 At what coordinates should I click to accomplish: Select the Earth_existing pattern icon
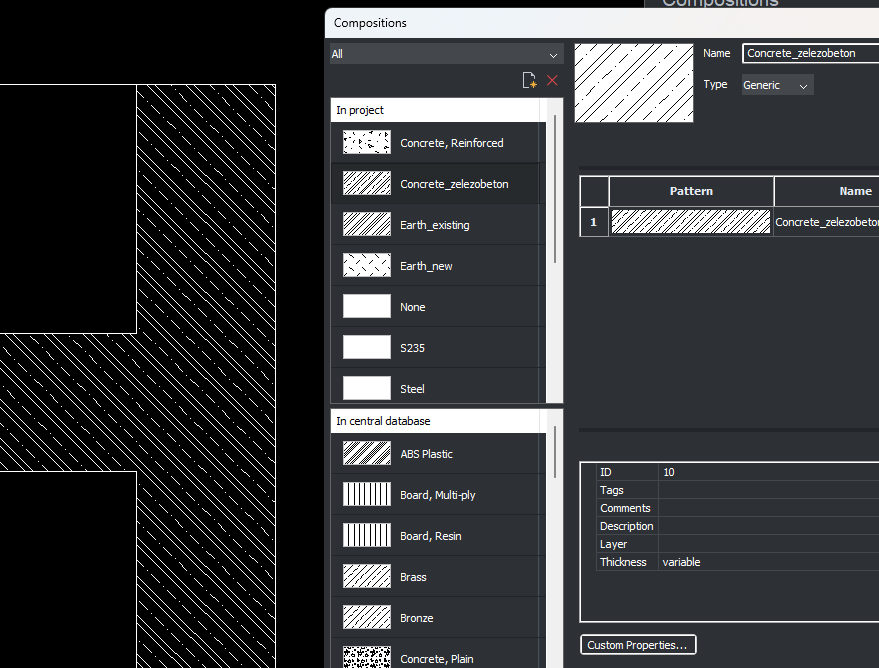tap(366, 225)
